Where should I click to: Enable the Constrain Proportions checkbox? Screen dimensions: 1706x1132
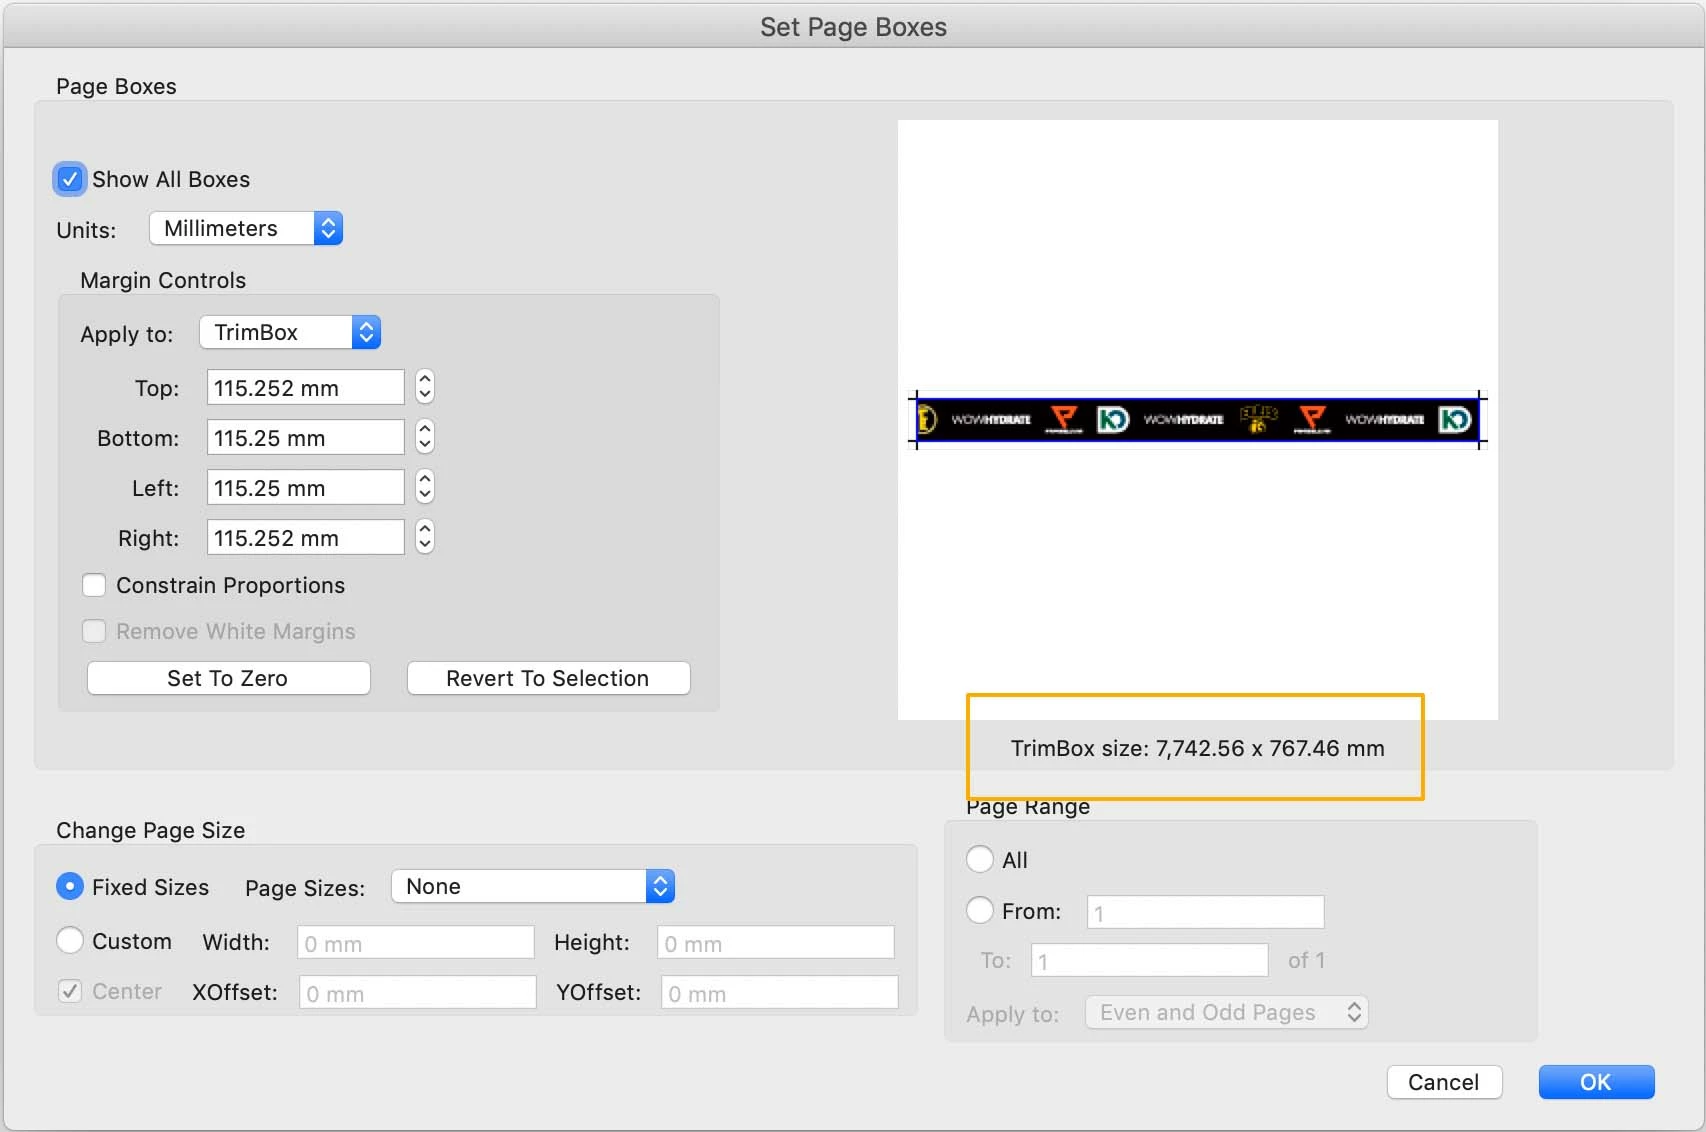tap(94, 585)
